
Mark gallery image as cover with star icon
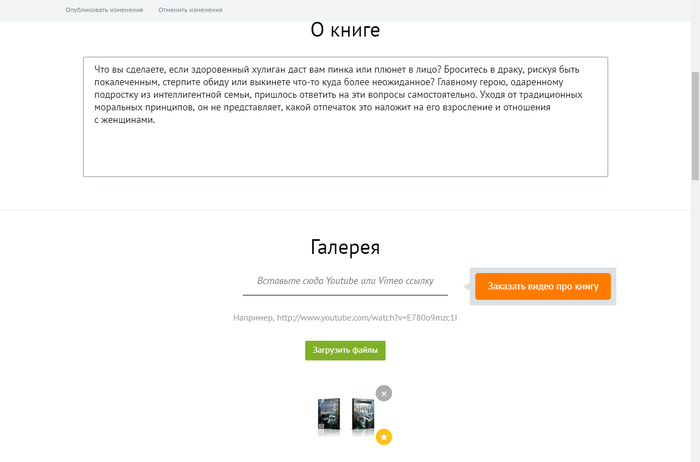click(x=384, y=437)
